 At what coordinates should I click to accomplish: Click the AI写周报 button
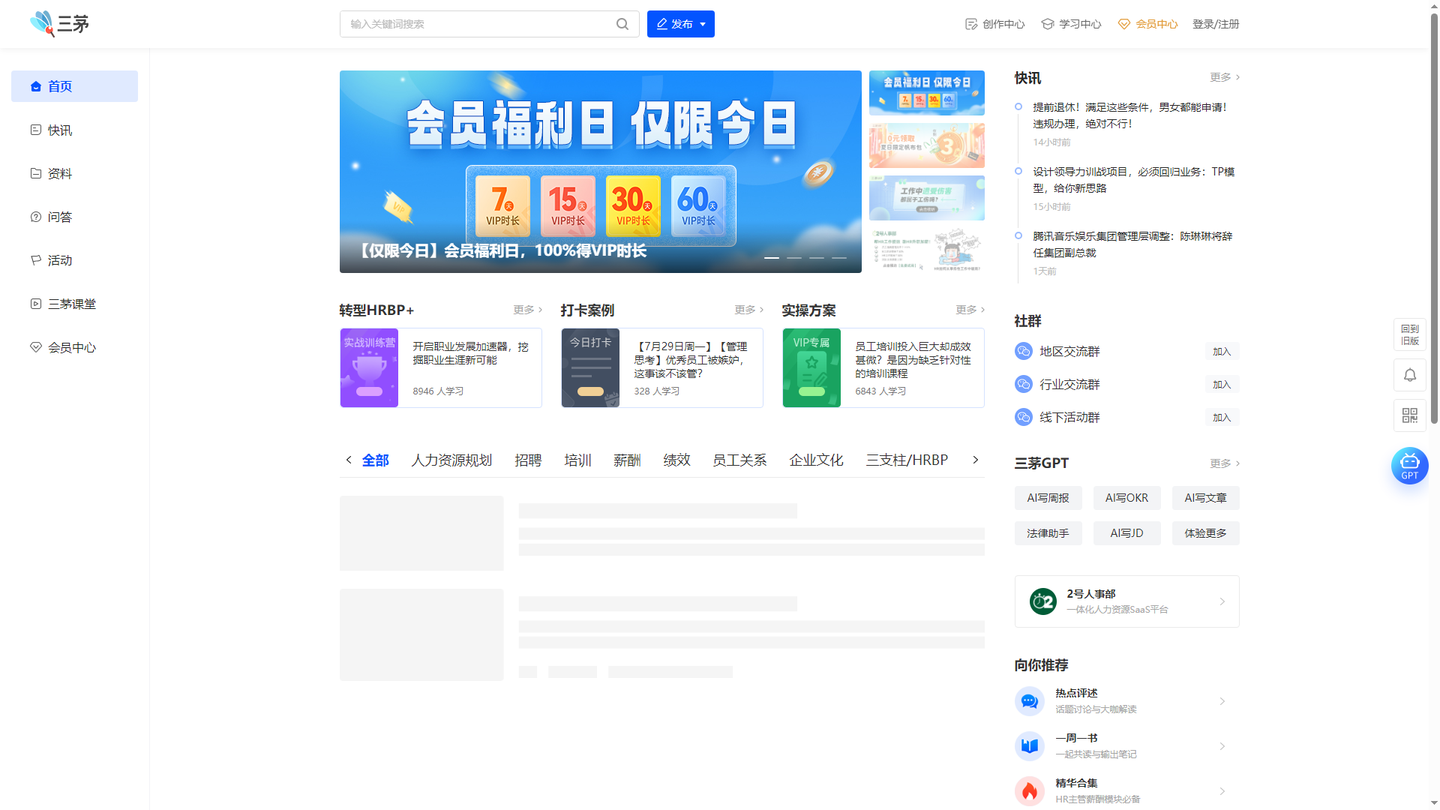(1048, 498)
